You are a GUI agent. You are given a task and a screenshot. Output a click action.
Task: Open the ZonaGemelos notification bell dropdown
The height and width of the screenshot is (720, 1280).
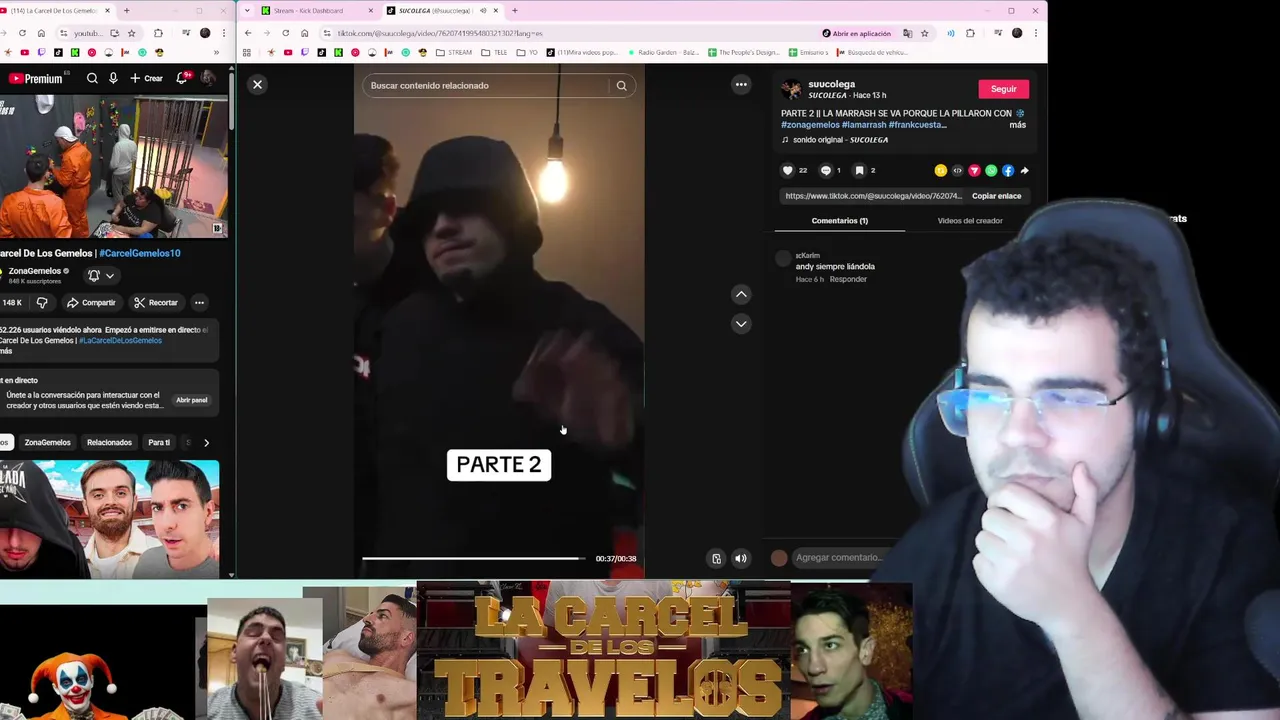(x=100, y=276)
